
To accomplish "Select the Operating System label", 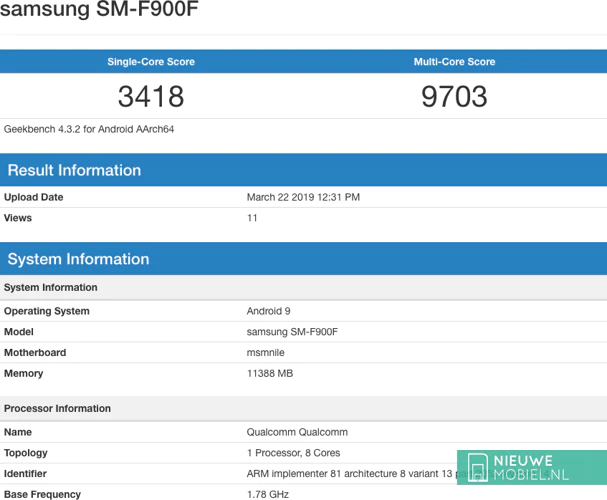I will click(x=47, y=311).
